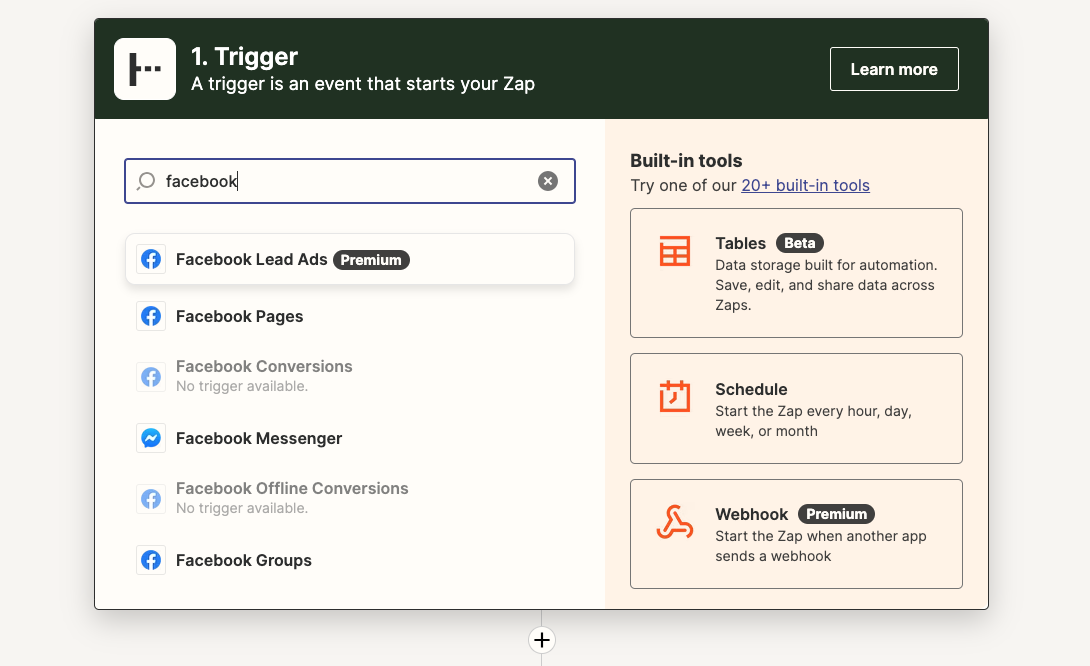Screen dimensions: 1090x666
Task: Click the Webhook icon
Action: click(x=674, y=522)
